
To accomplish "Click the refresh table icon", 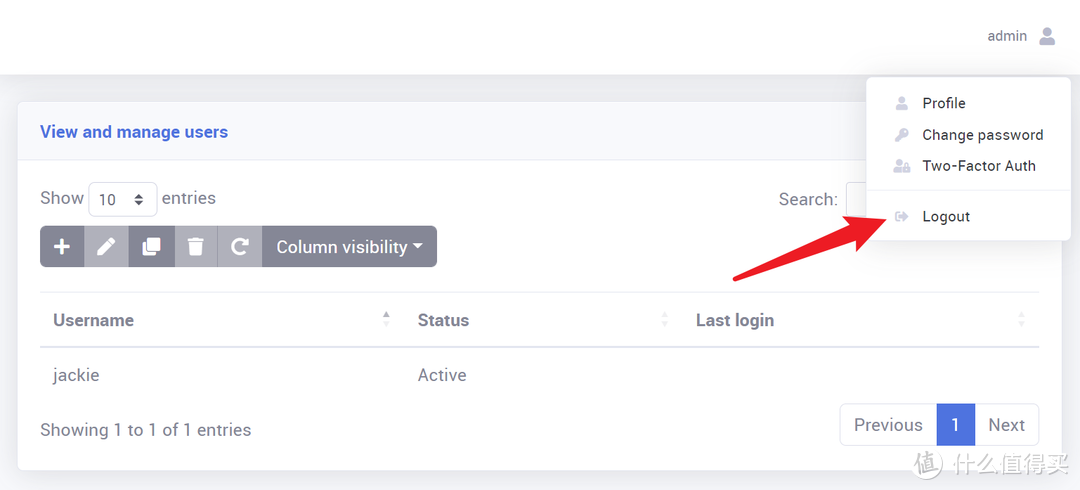I will pyautogui.click(x=240, y=247).
